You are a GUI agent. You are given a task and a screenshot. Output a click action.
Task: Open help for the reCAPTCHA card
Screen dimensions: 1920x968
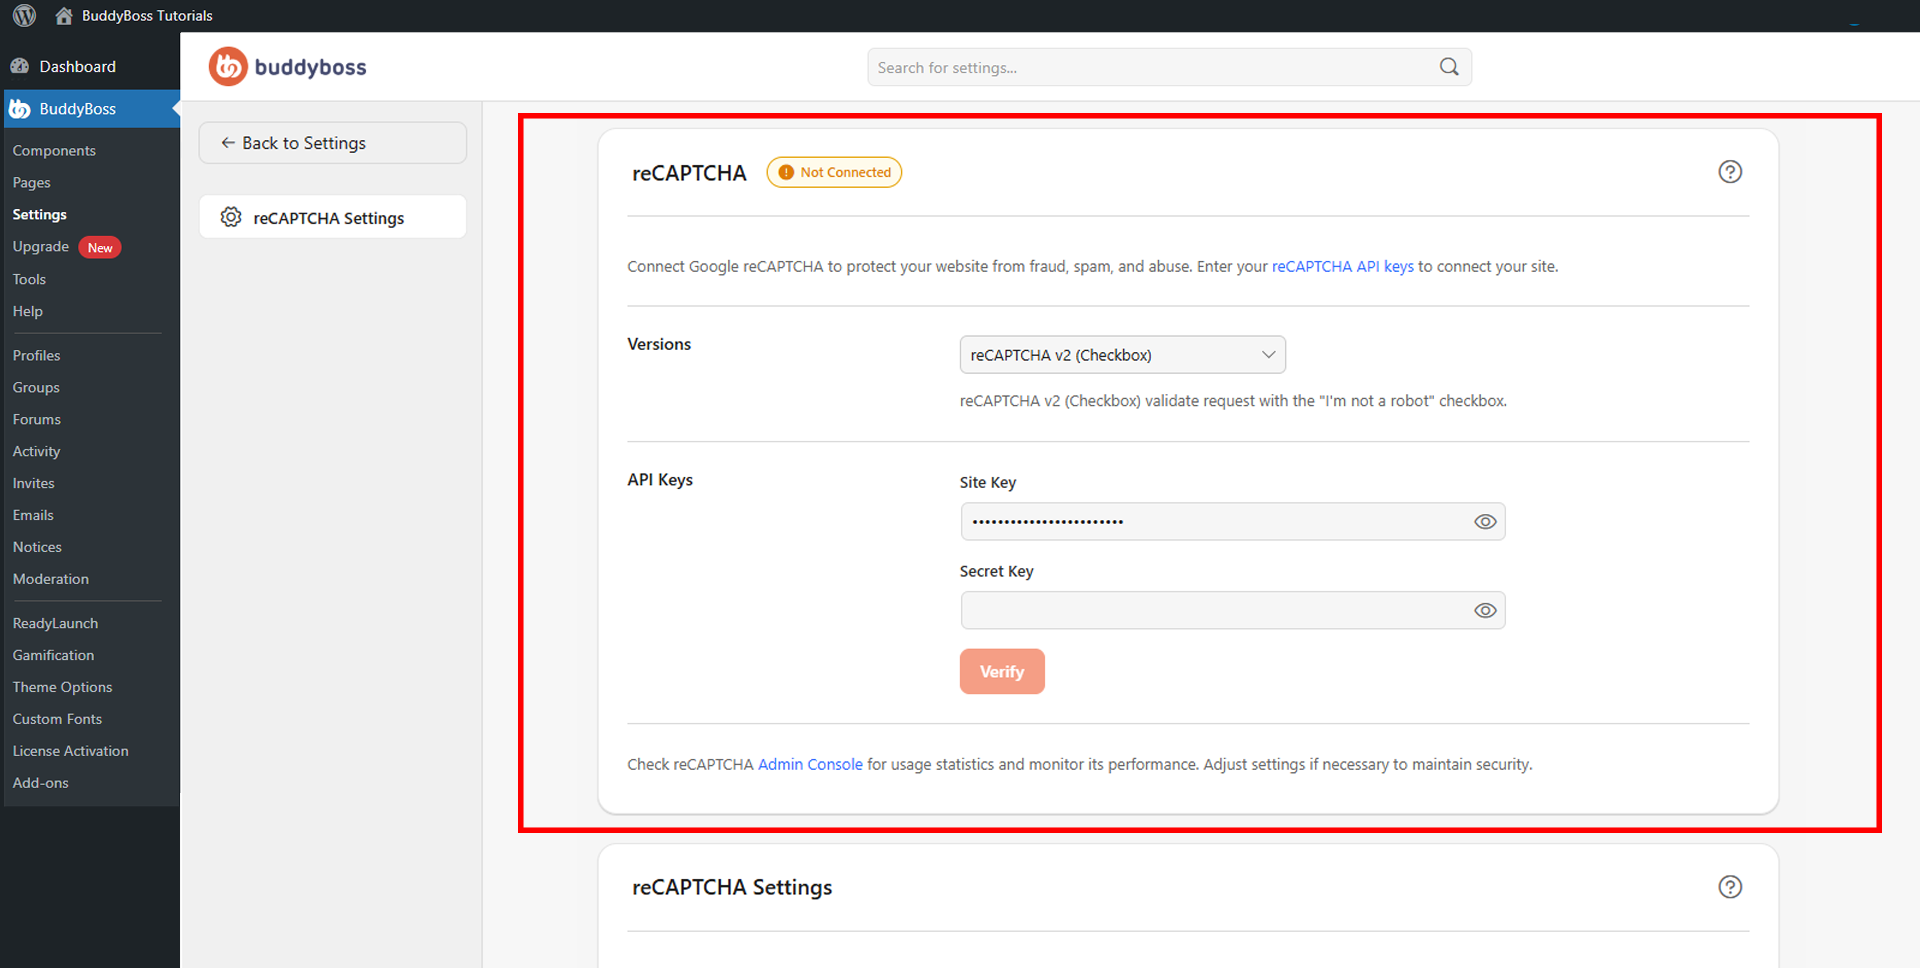1730,172
